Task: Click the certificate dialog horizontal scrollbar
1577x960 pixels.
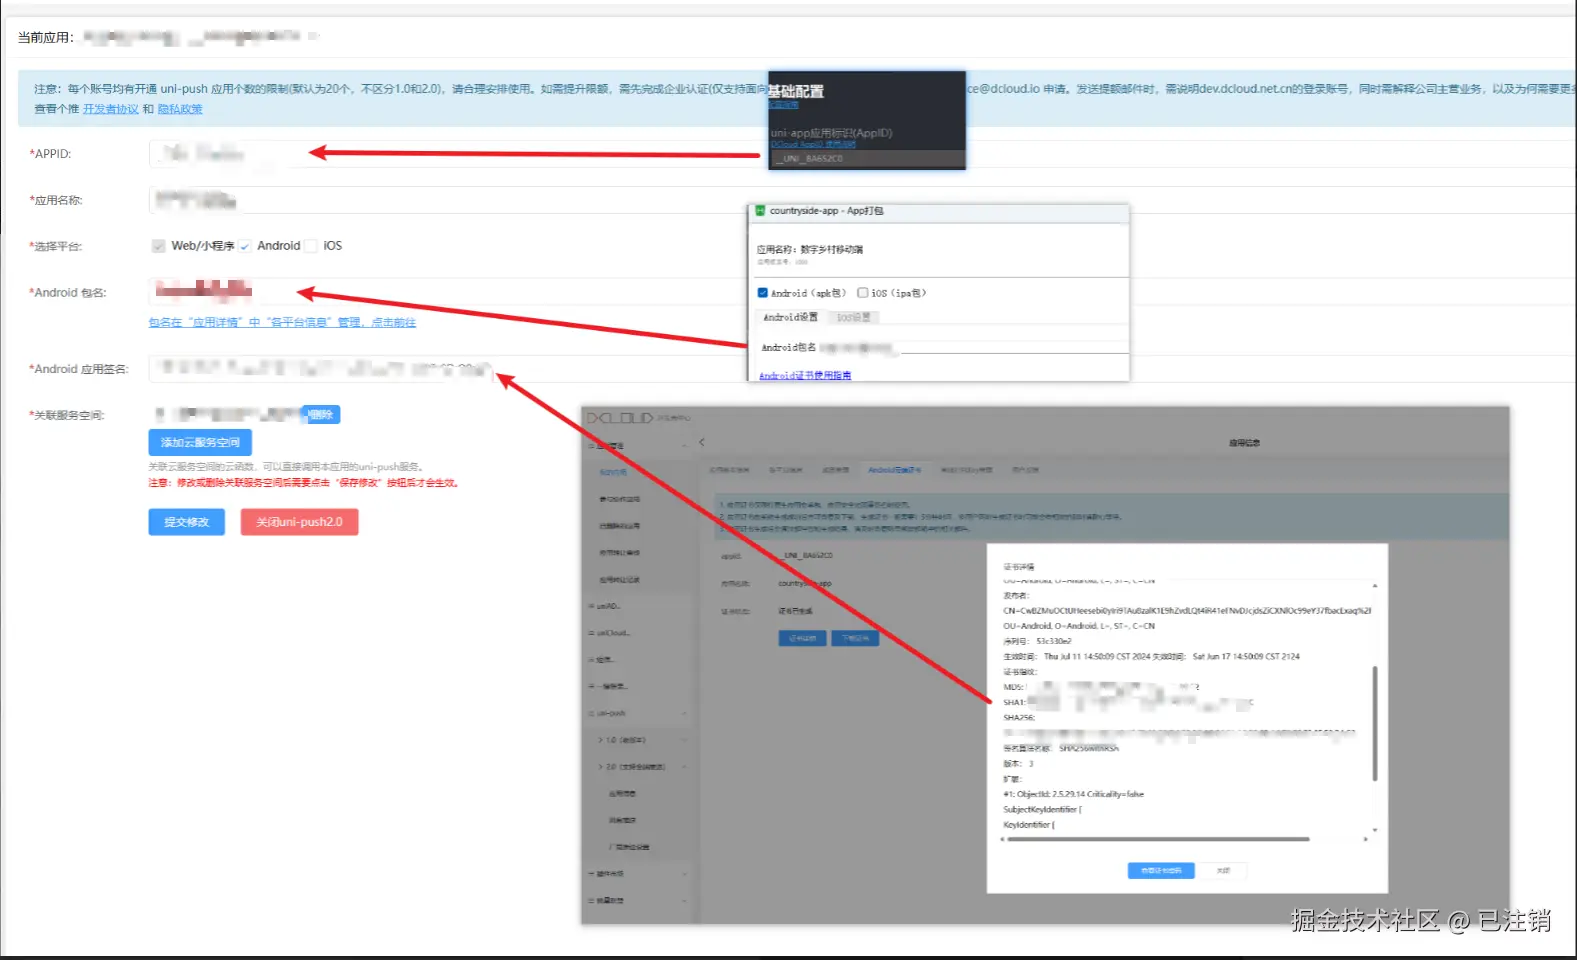Action: click(1158, 839)
